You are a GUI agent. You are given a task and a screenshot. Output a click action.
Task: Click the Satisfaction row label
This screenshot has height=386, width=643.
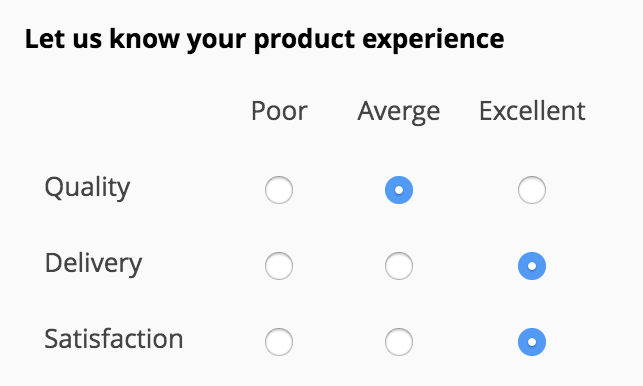coord(114,339)
